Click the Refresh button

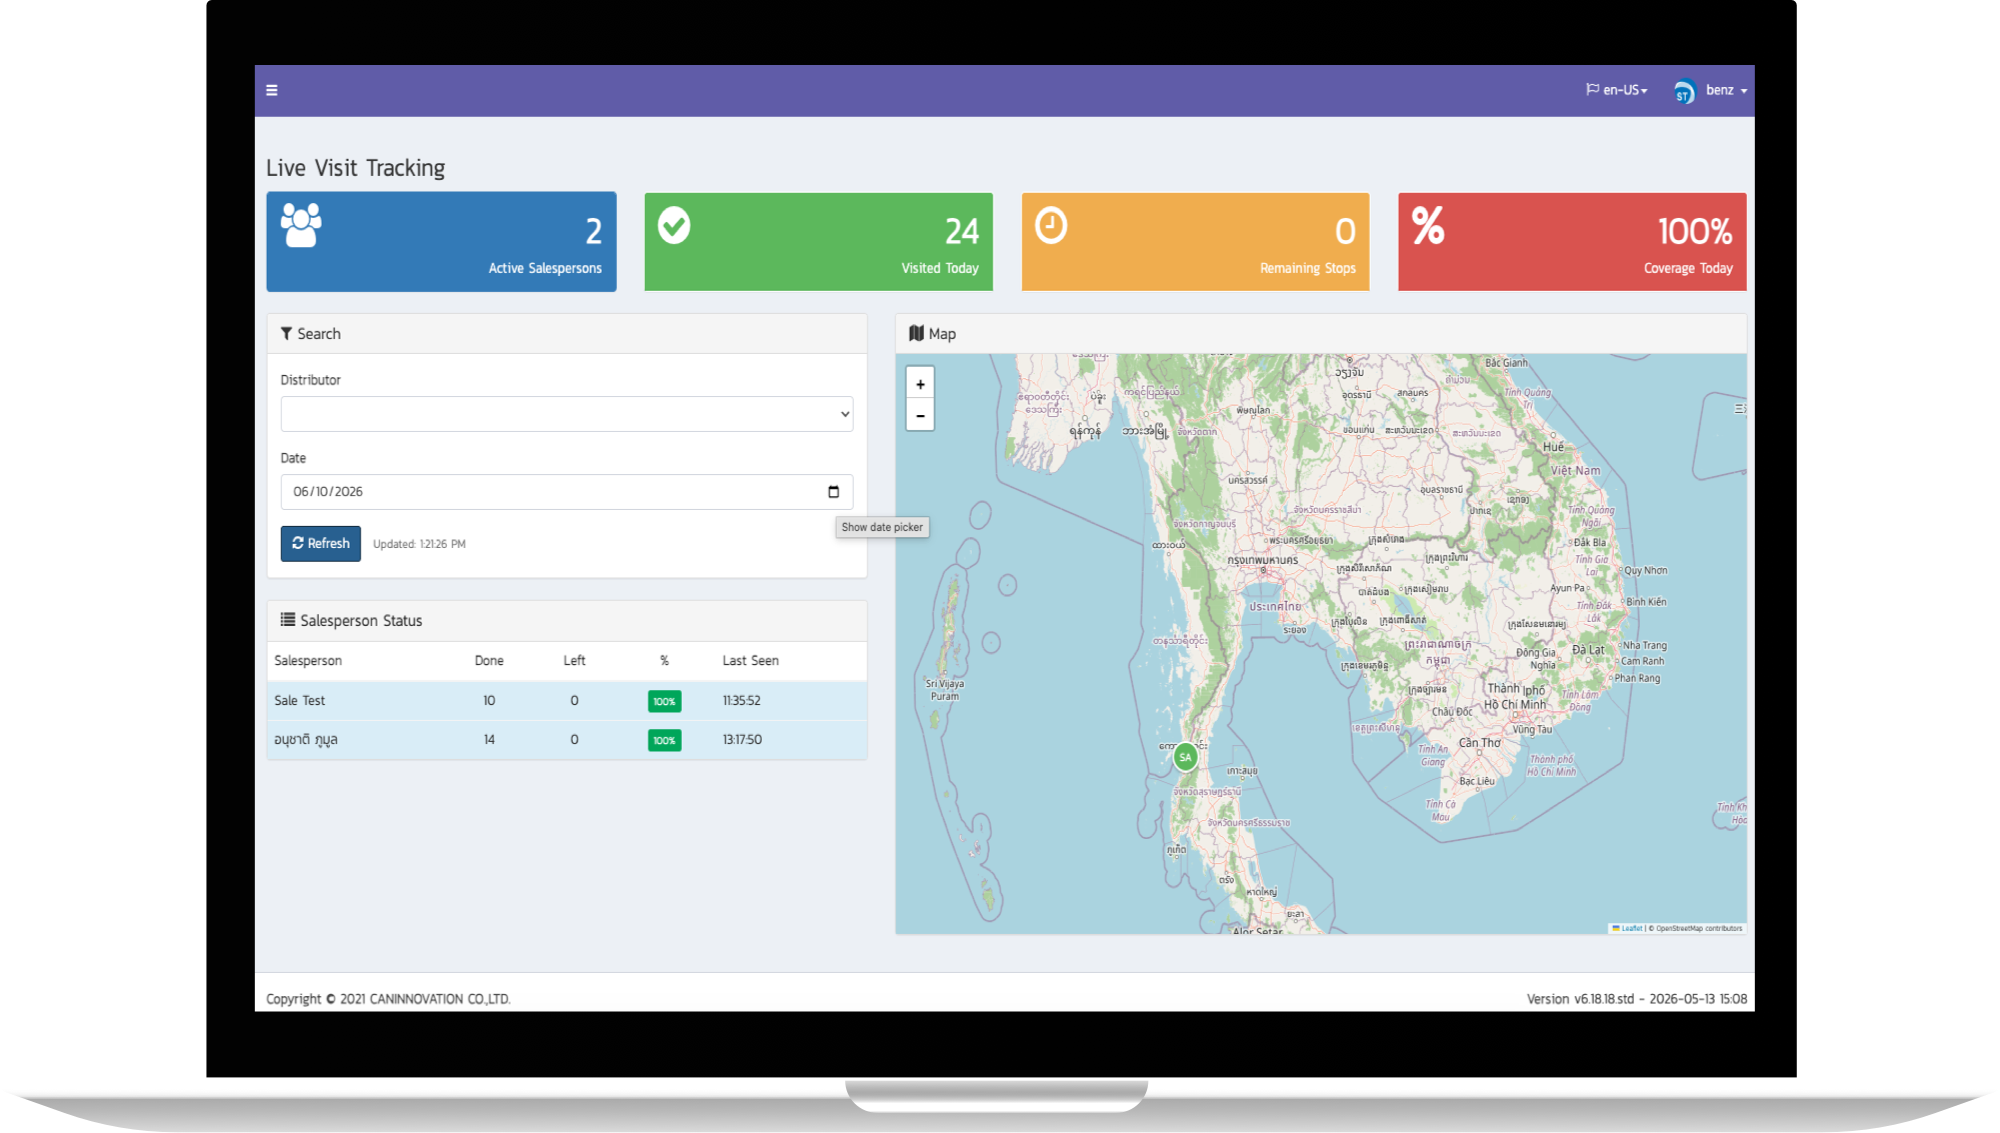click(x=321, y=544)
